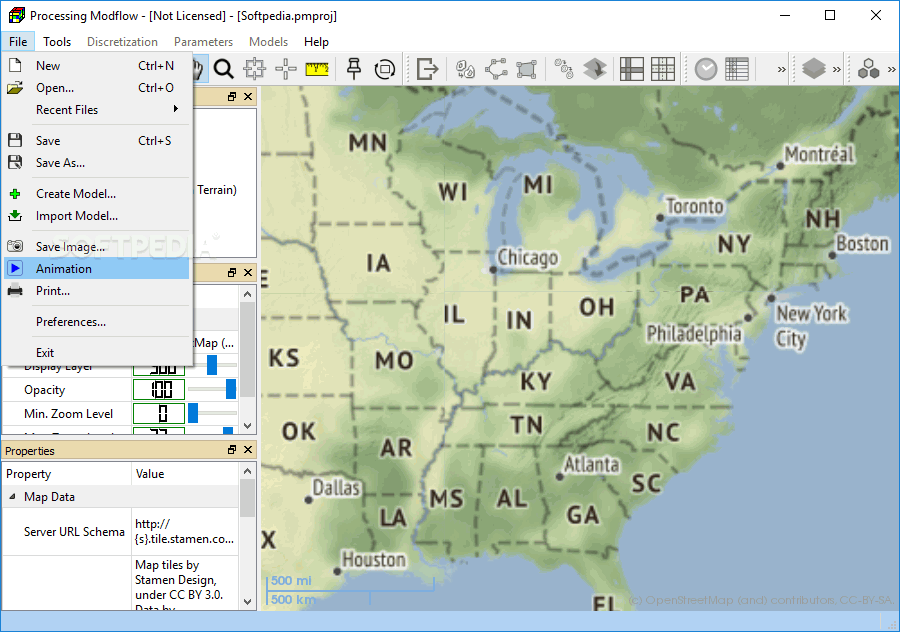Image resolution: width=900 pixels, height=632 pixels.
Task: Click the Display Layer slider handle
Action: (x=212, y=366)
